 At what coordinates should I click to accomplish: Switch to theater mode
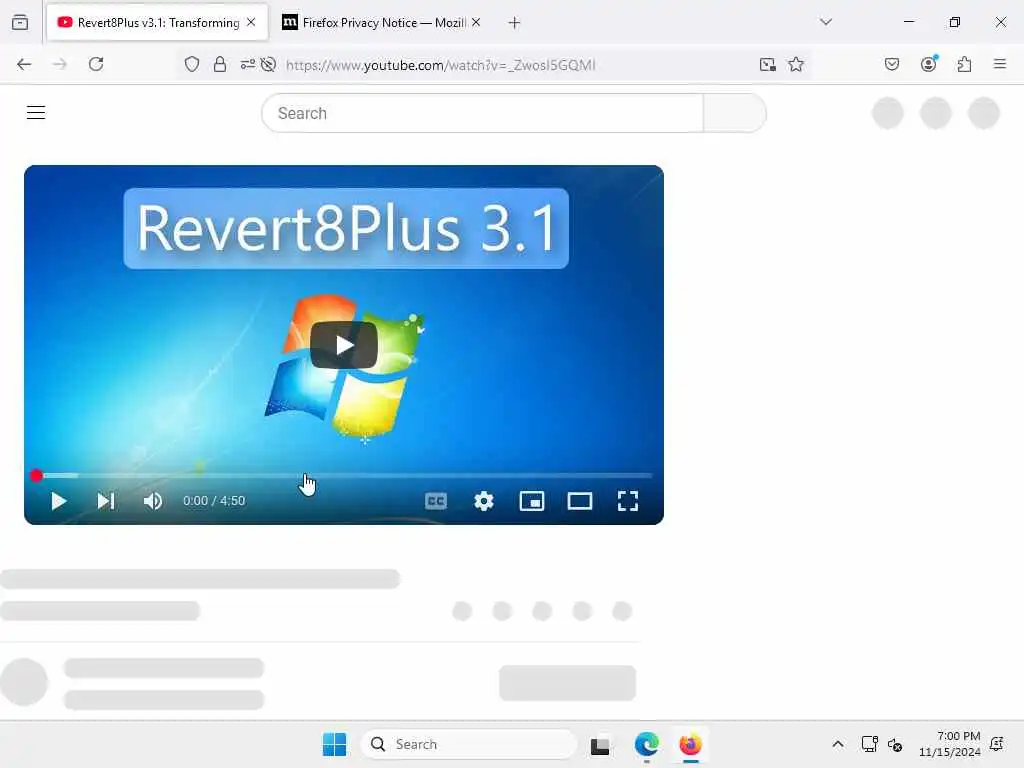point(580,501)
